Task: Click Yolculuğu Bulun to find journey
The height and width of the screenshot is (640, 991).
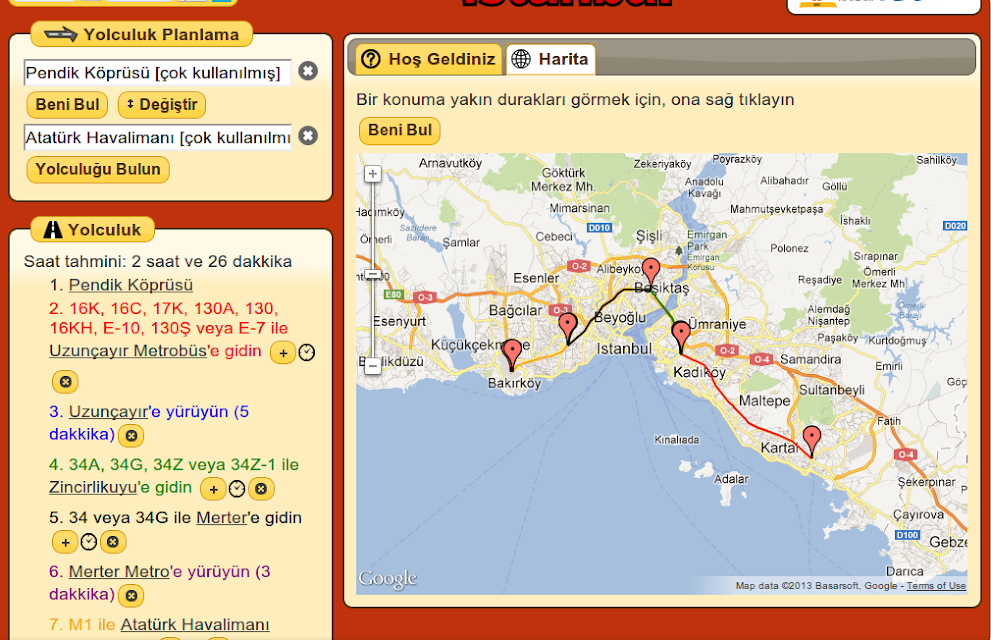Action: (98, 169)
